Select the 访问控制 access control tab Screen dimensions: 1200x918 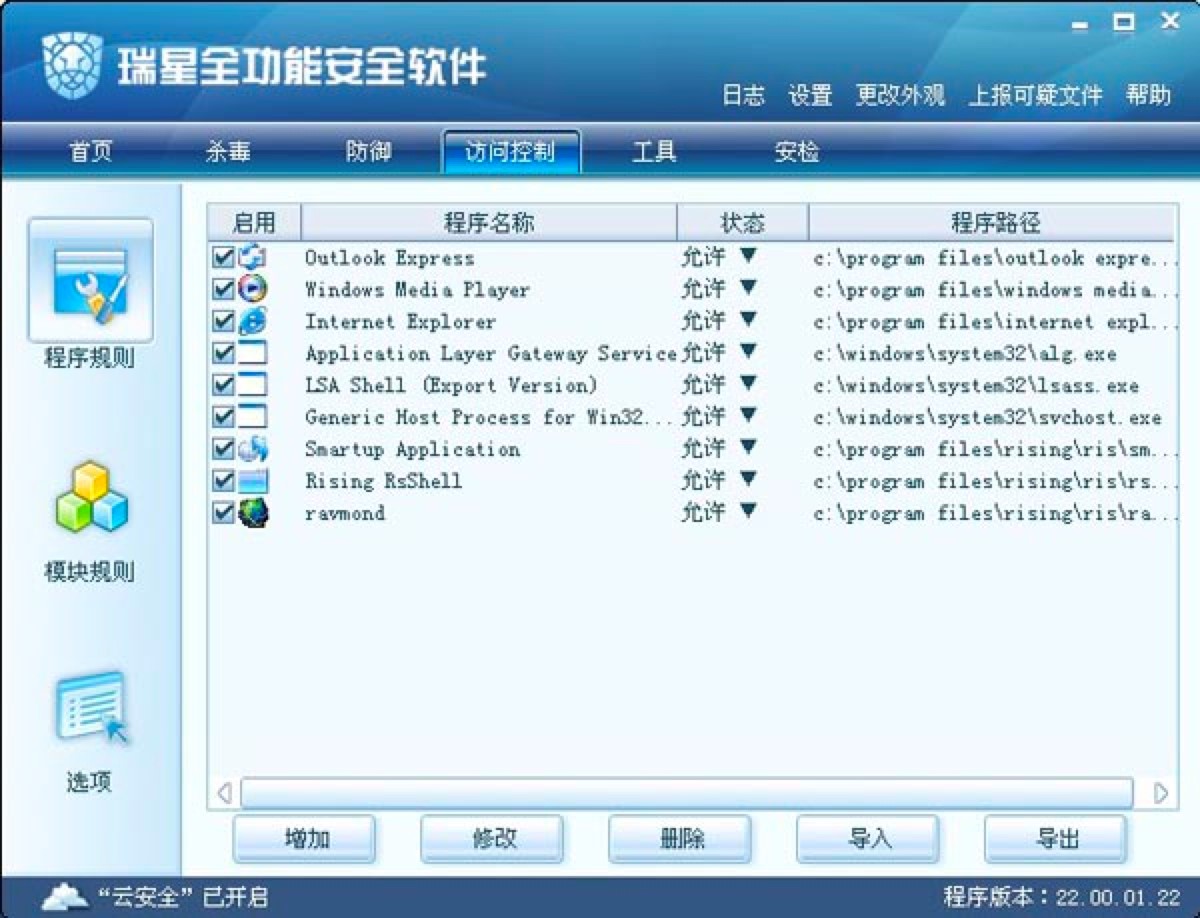(510, 152)
